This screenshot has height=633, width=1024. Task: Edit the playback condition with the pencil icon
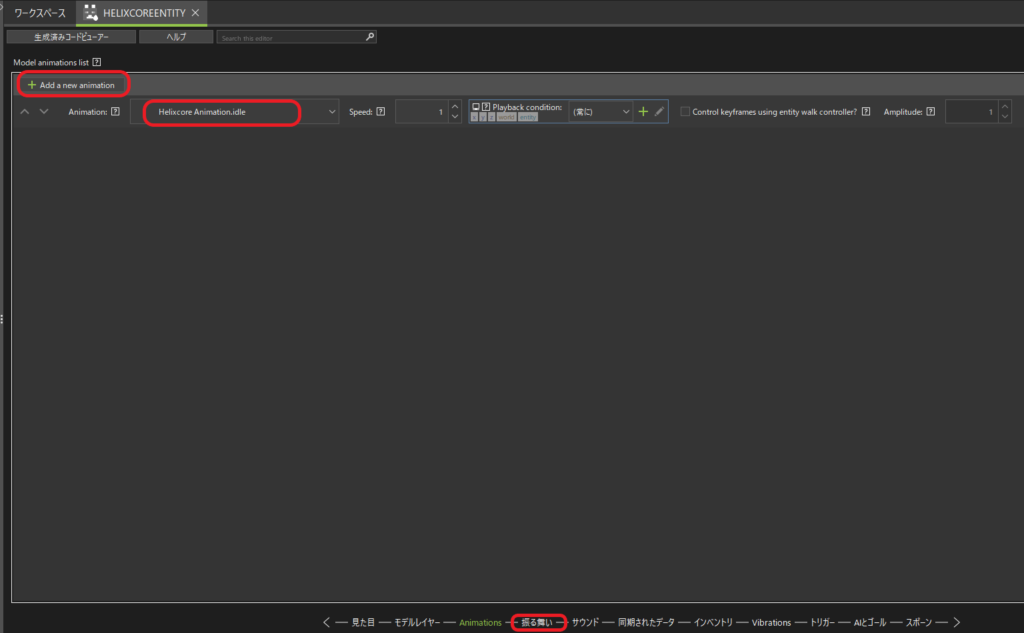(658, 112)
